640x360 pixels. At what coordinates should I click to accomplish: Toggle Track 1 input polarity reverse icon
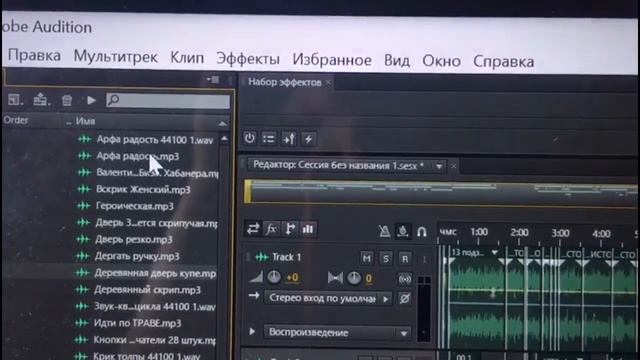(x=404, y=299)
